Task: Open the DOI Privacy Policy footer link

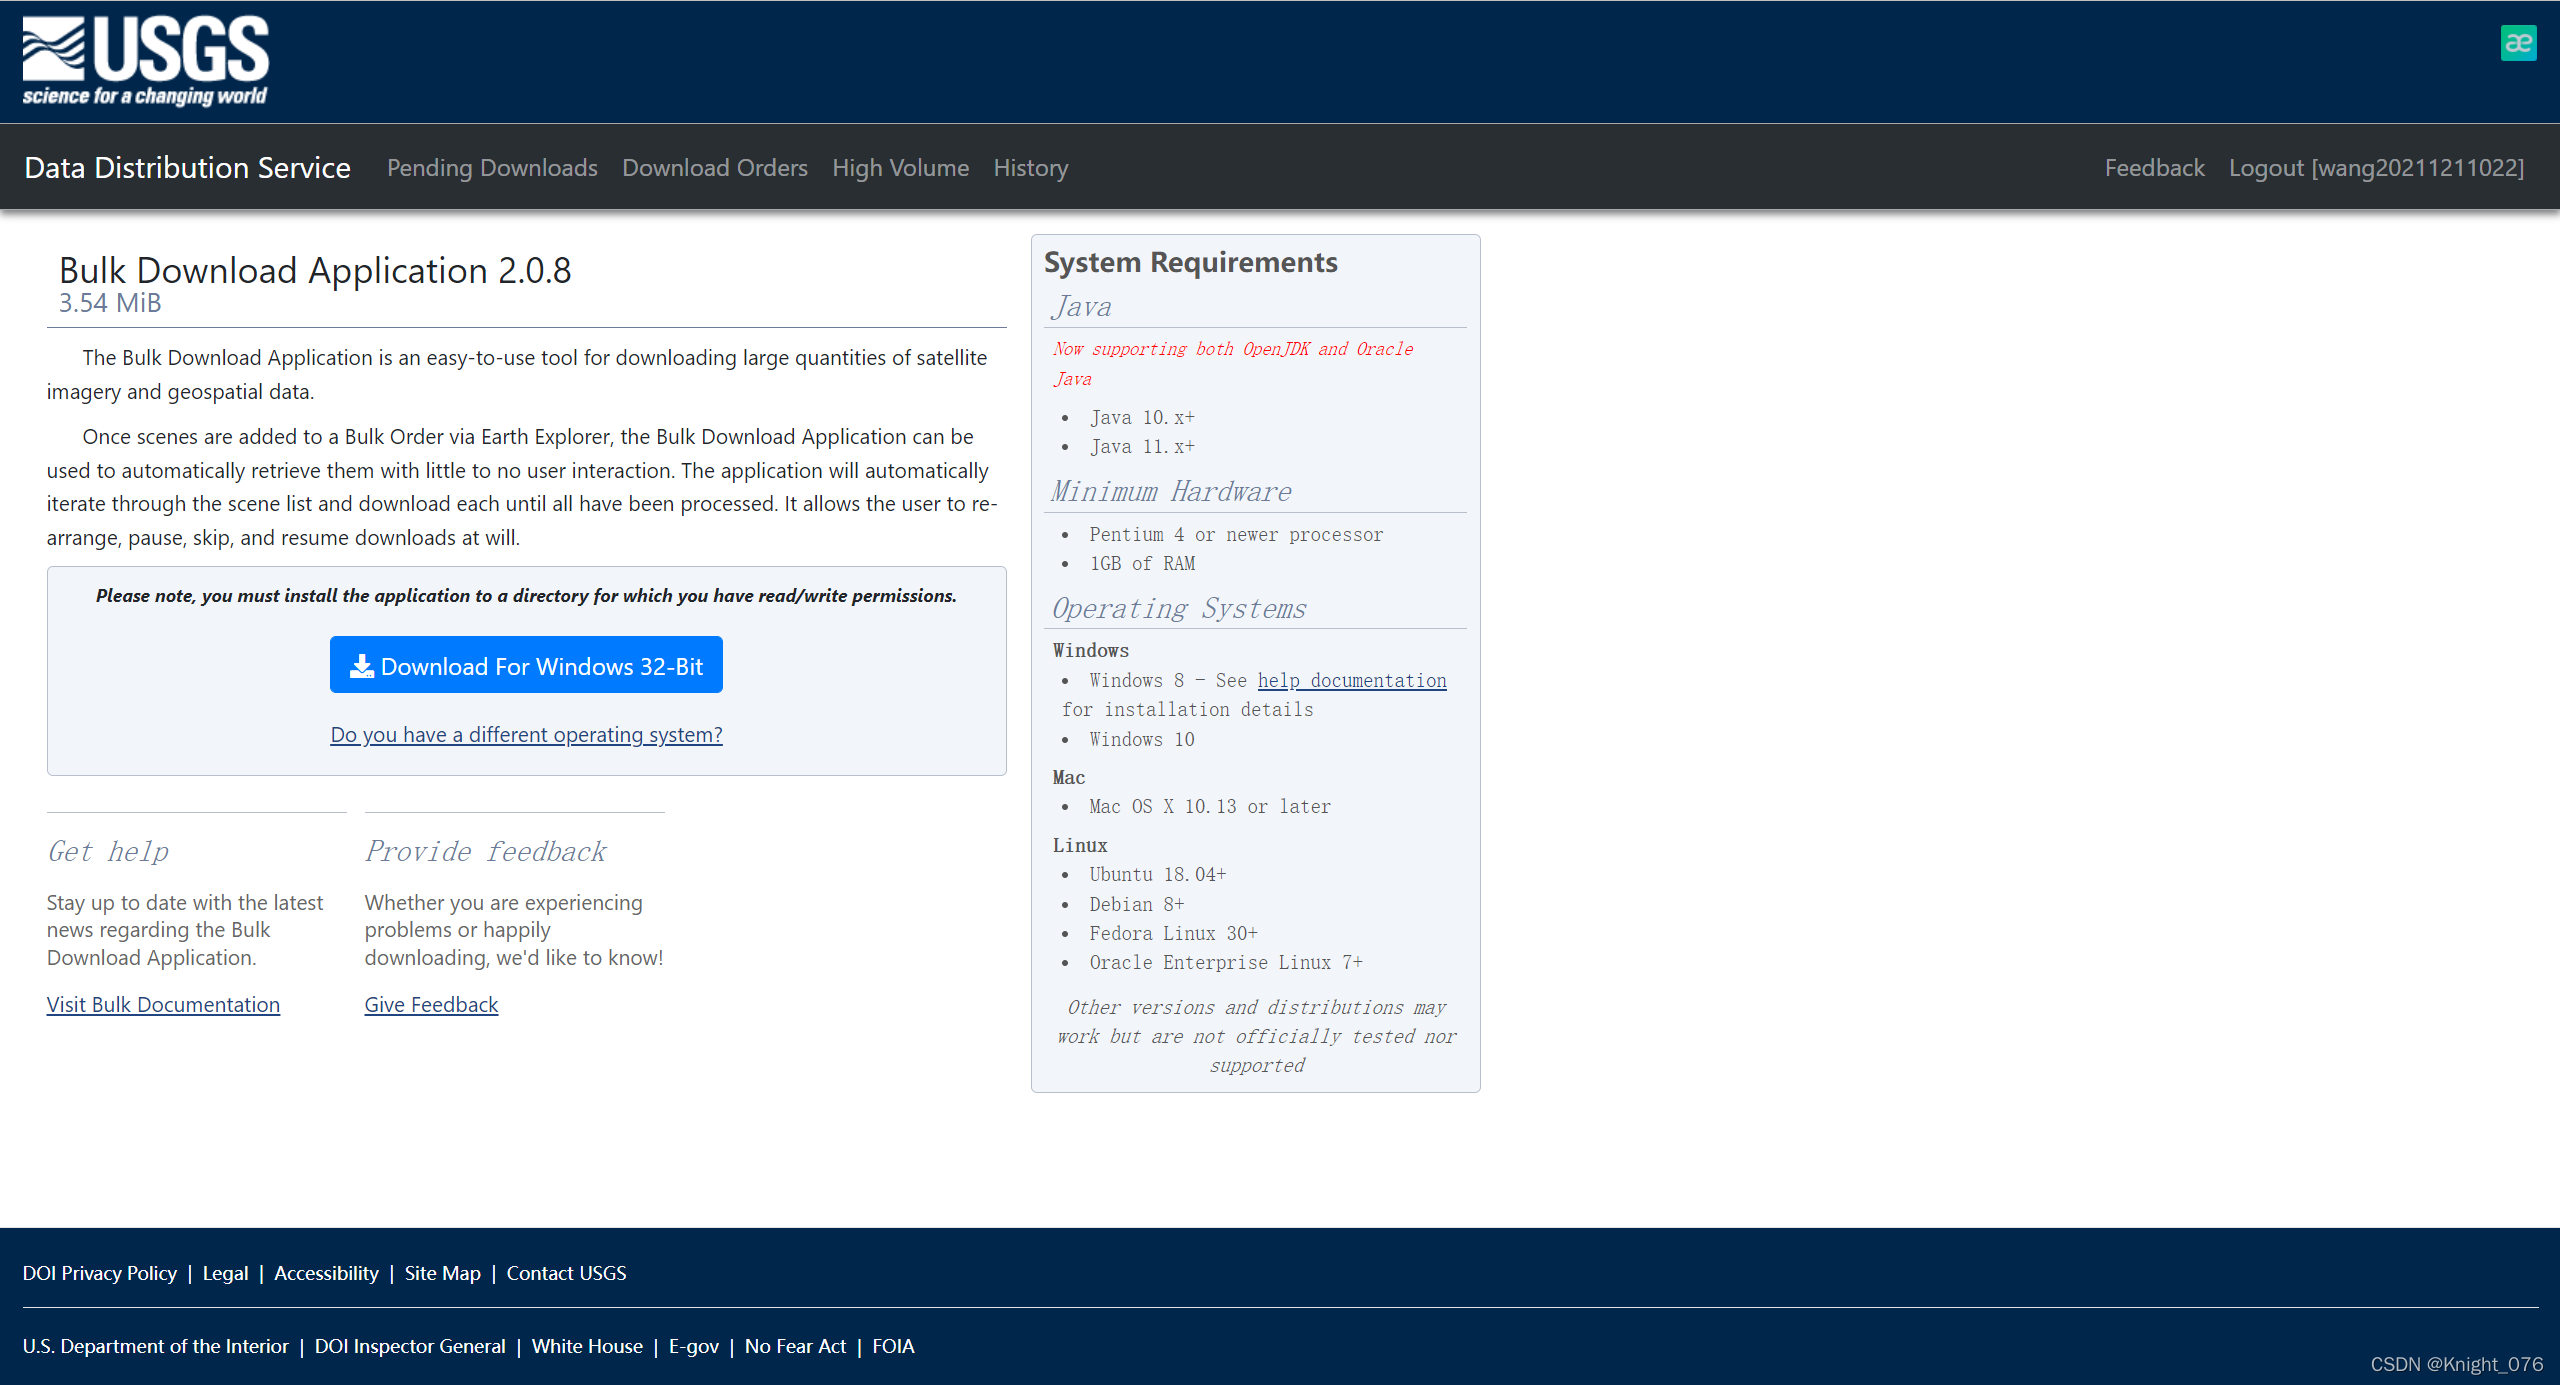Action: [99, 1273]
